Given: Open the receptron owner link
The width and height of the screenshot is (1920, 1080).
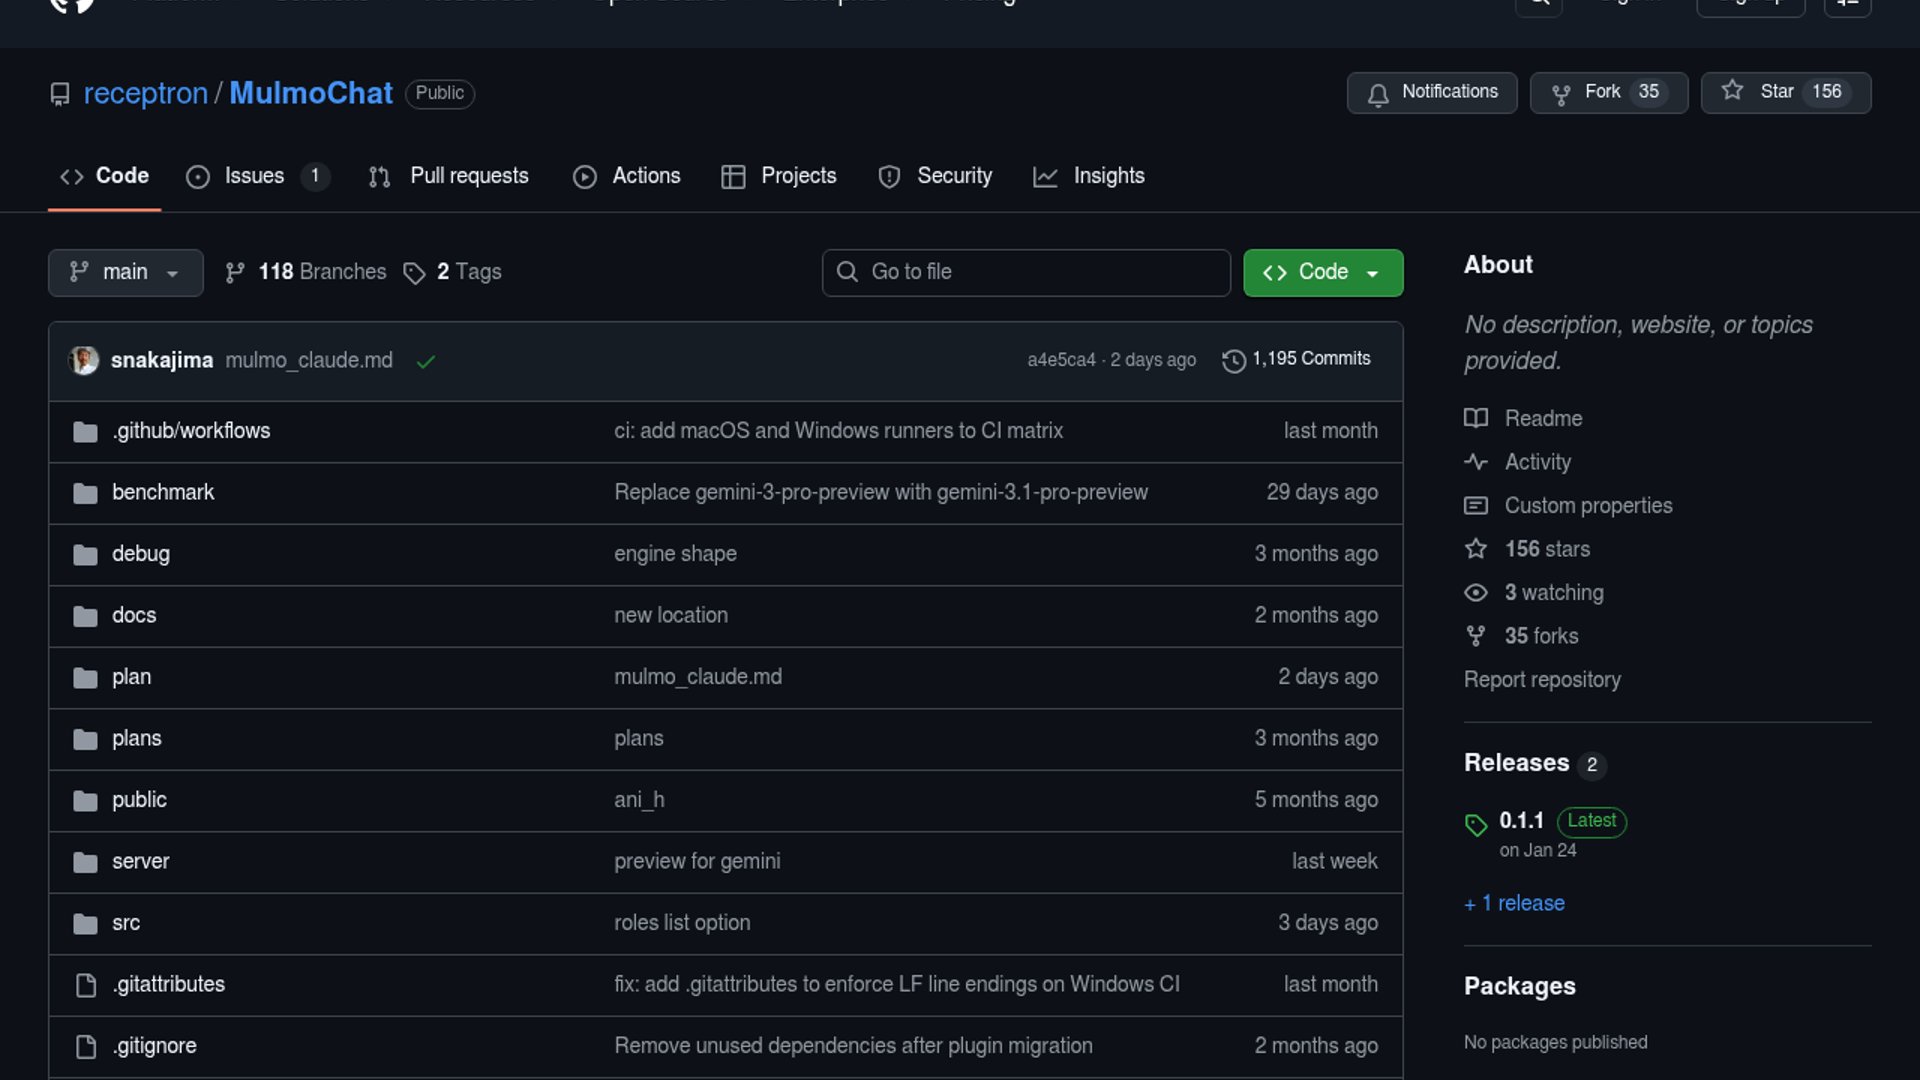Looking at the screenshot, I should click(x=145, y=93).
